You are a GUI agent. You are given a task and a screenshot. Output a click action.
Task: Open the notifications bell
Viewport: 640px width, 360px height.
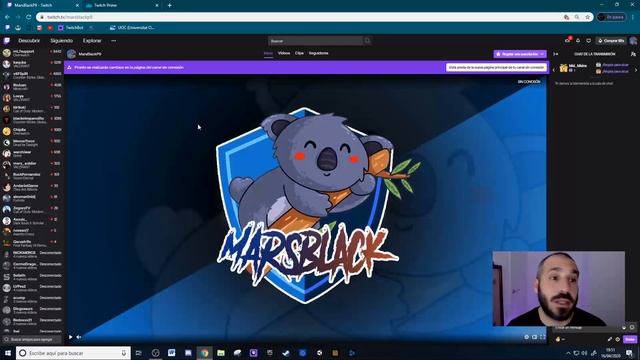(578, 40)
